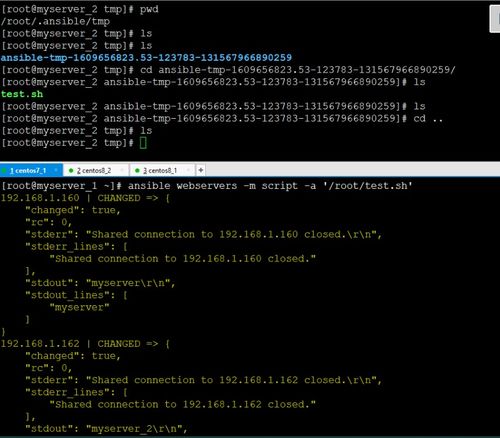Click the "myserver" entry under stdout_lines

pyautogui.click(x=79, y=307)
